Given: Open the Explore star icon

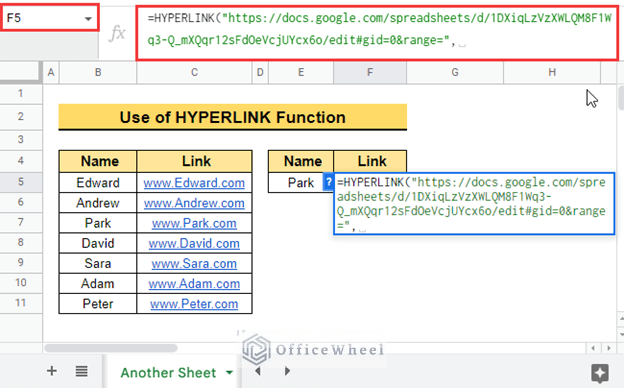Looking at the screenshot, I should click(x=600, y=373).
